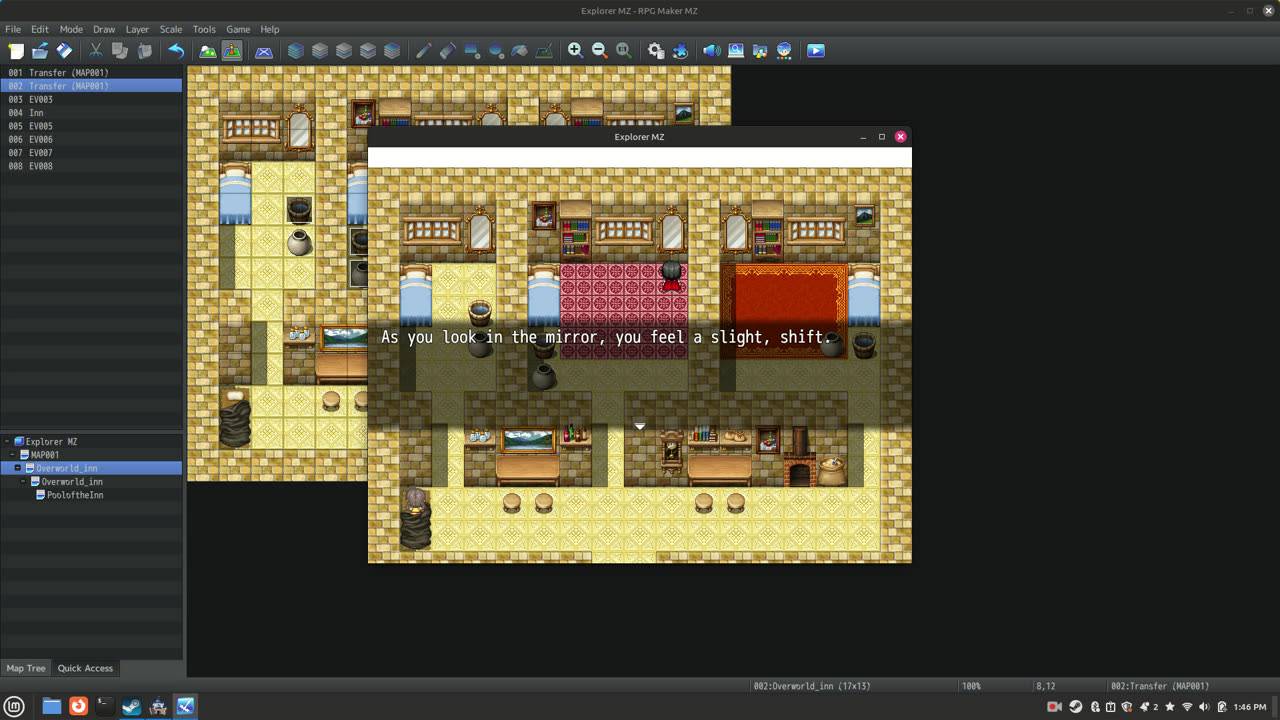The height and width of the screenshot is (720, 1280).
Task: Open the Terminal from taskbar
Action: pyautogui.click(x=105, y=706)
